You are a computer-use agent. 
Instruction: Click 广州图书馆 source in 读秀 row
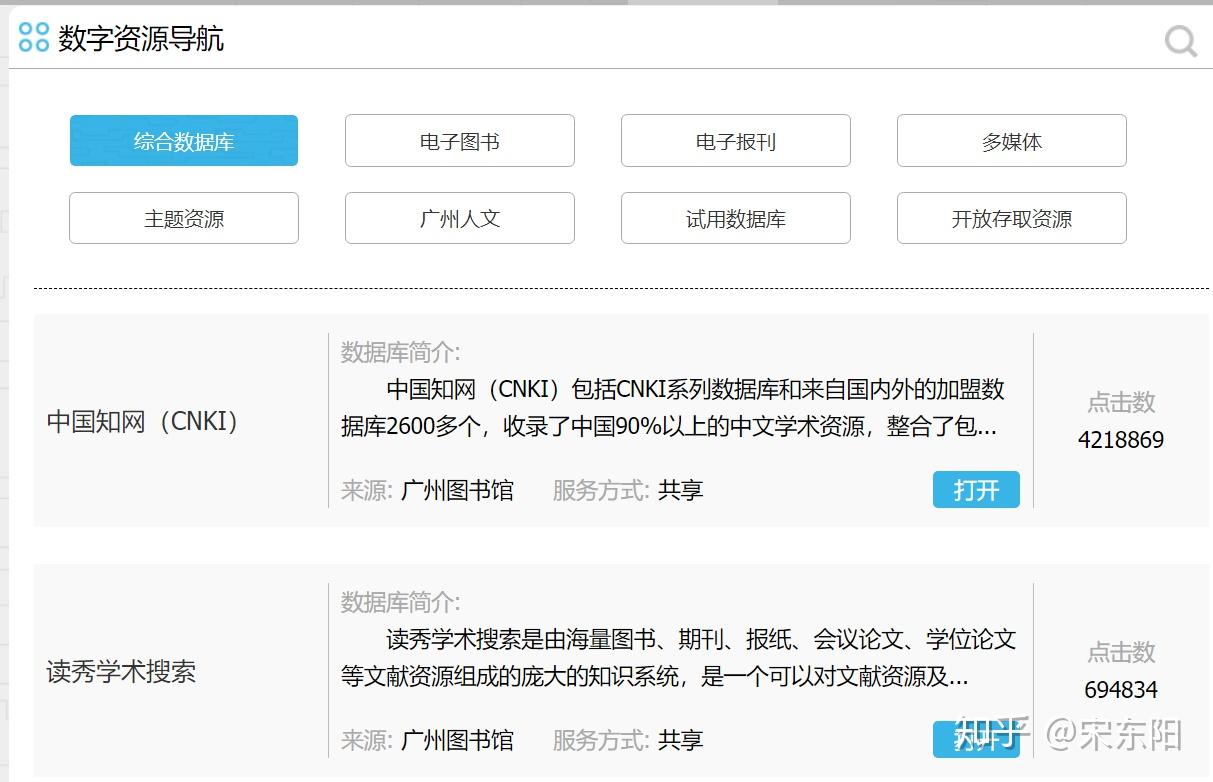click(x=457, y=740)
